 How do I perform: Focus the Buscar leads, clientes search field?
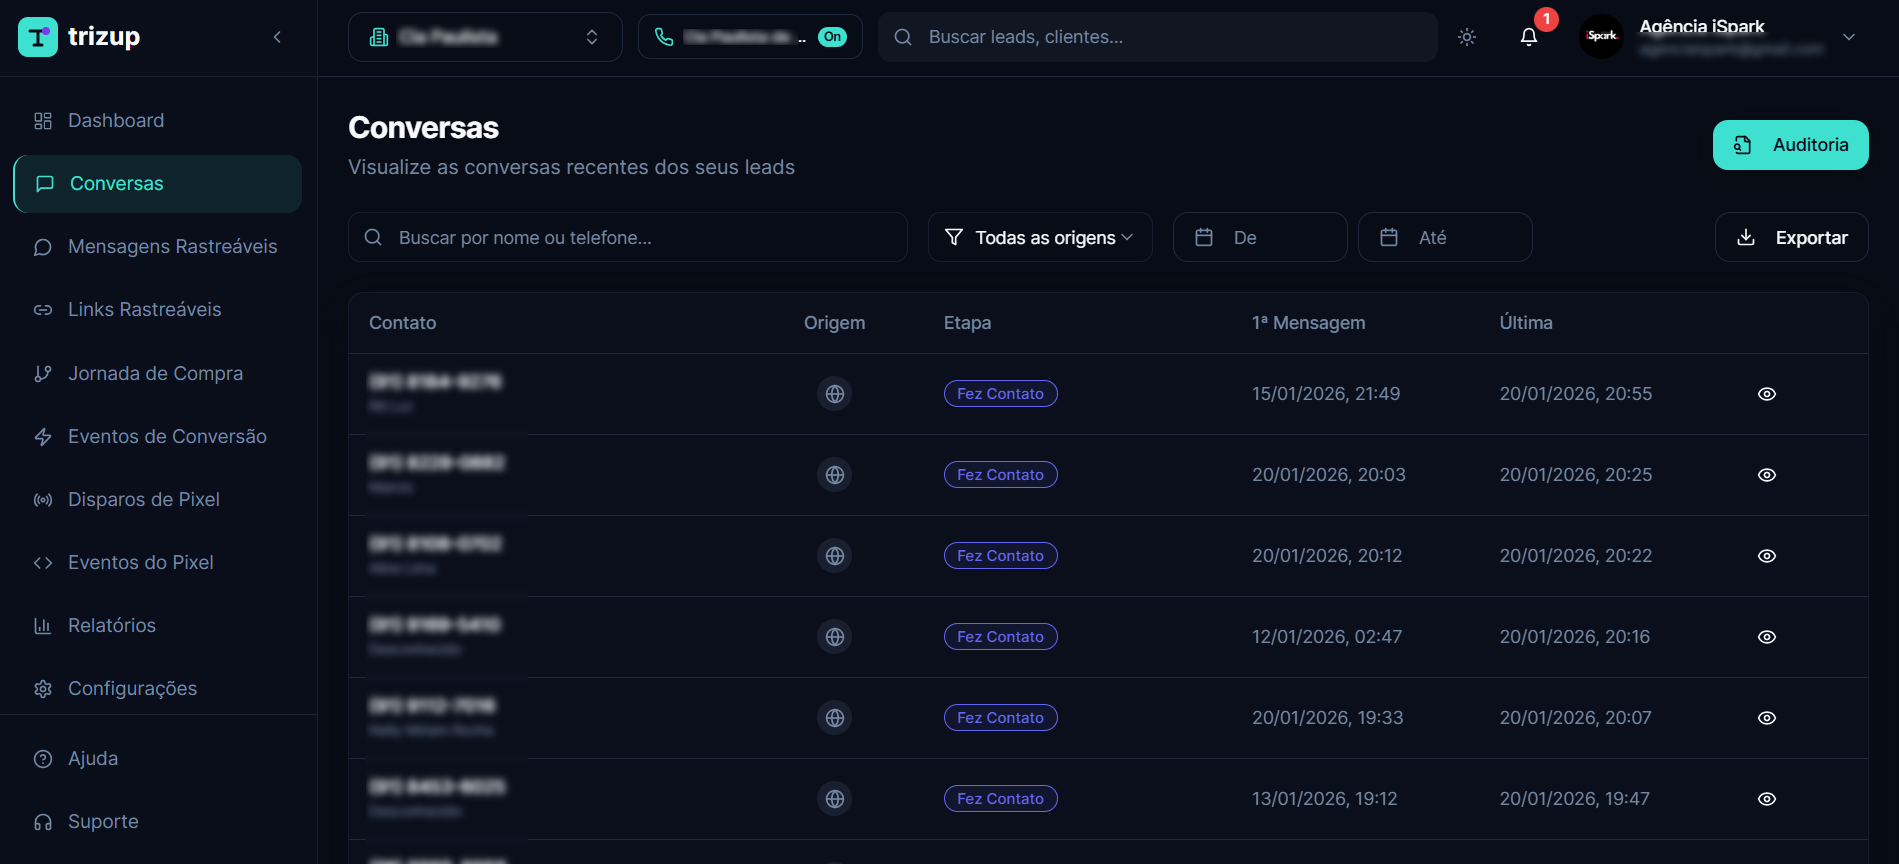tap(1158, 37)
